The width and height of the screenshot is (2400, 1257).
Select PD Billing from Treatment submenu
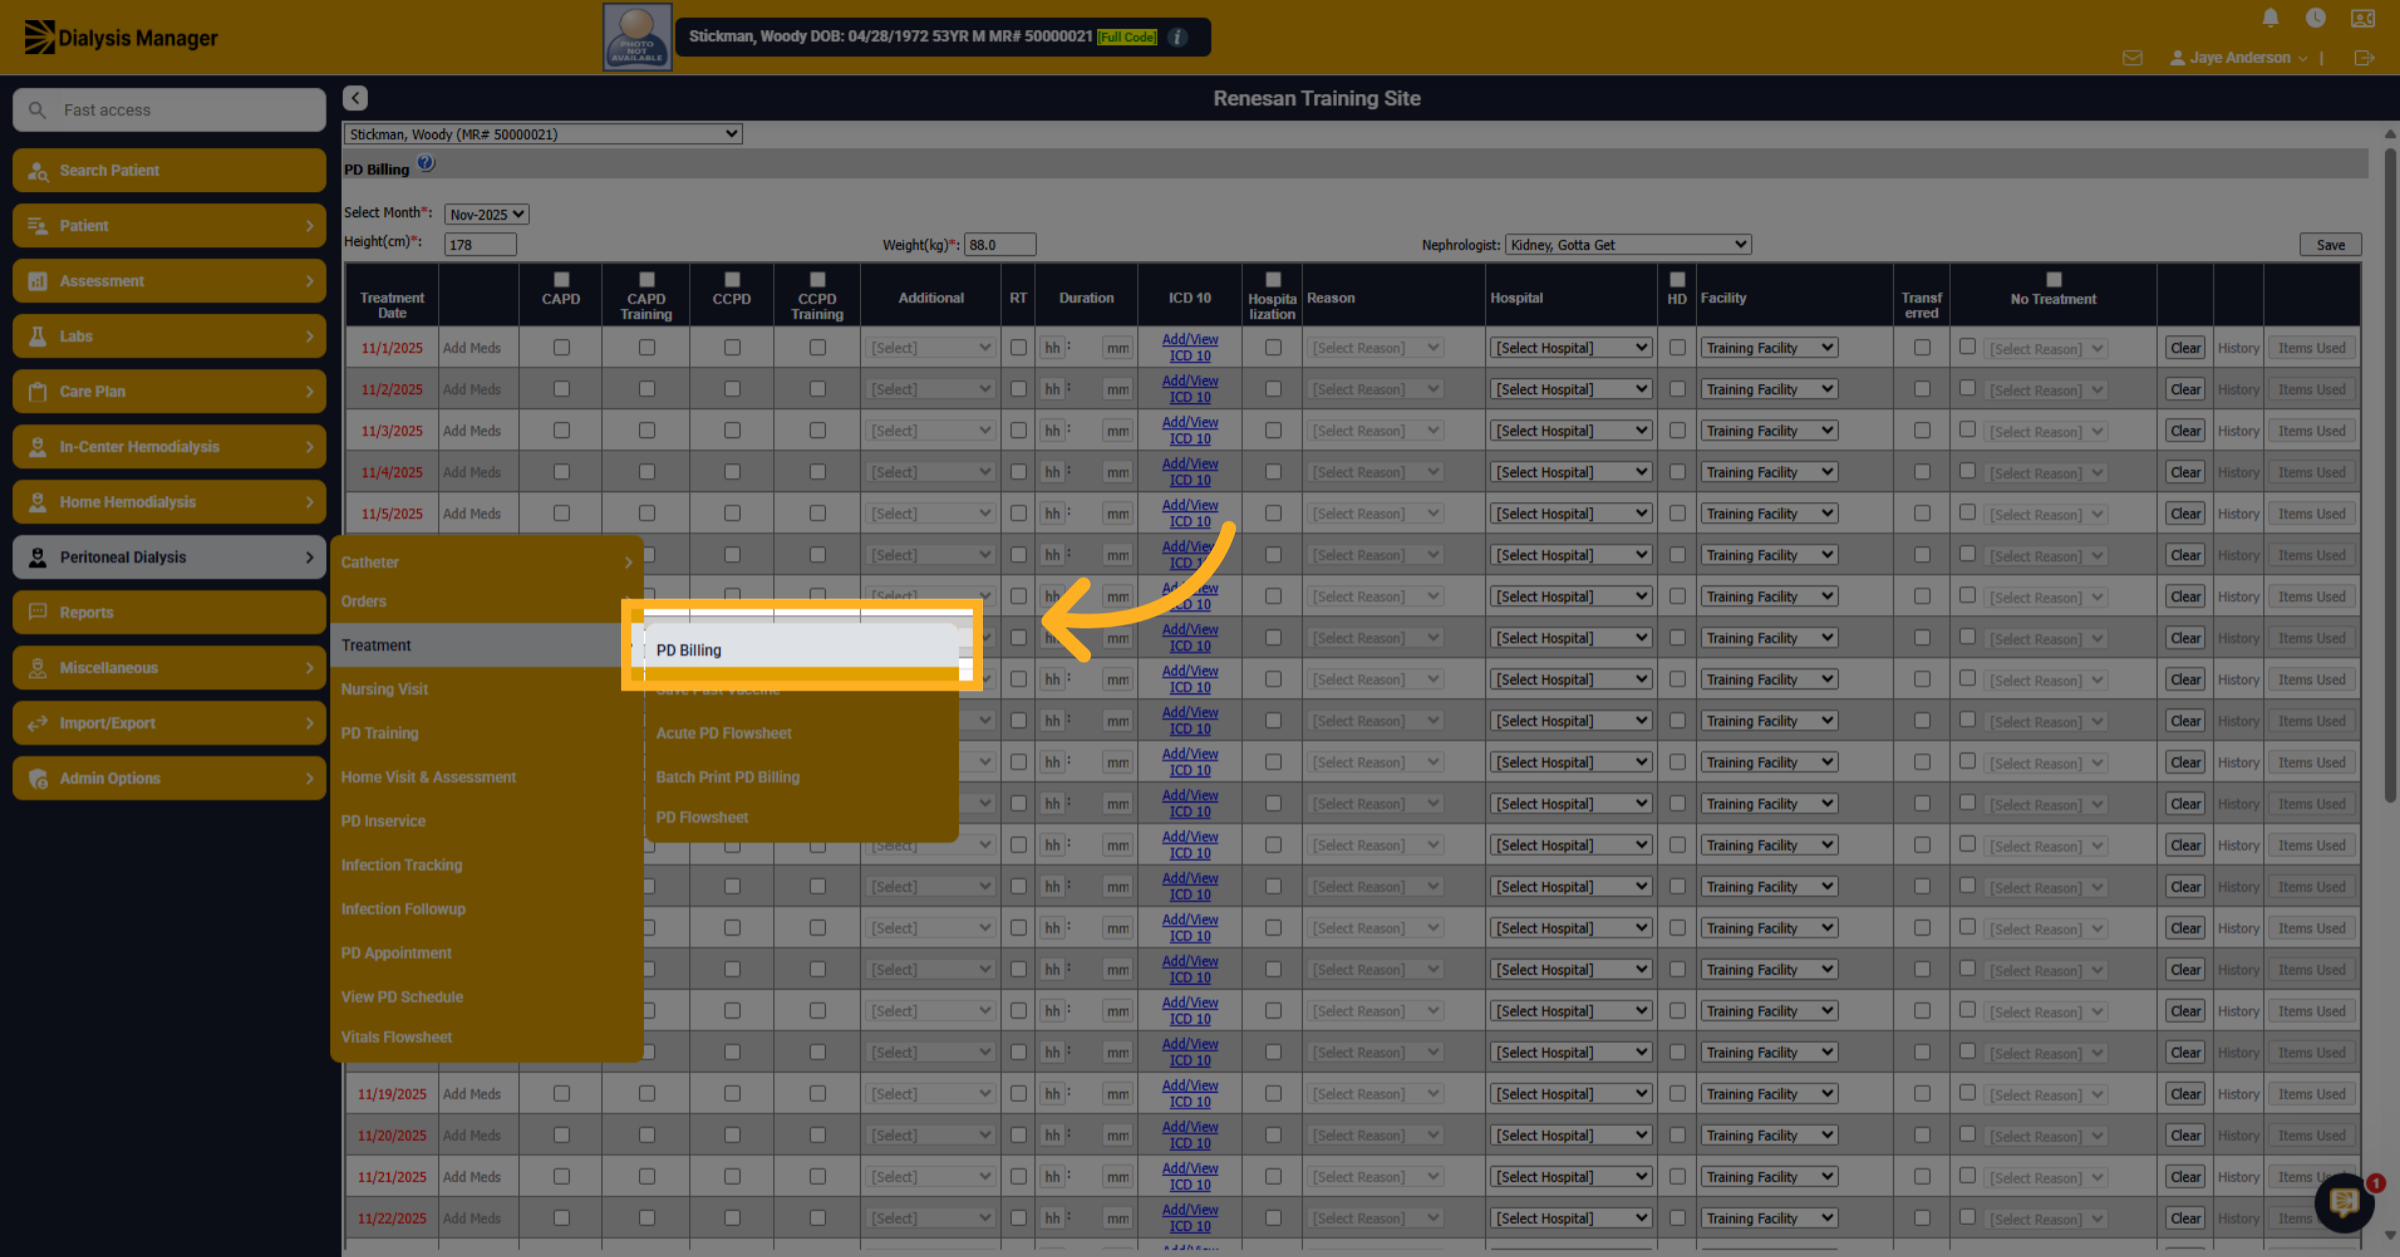tap(800, 650)
